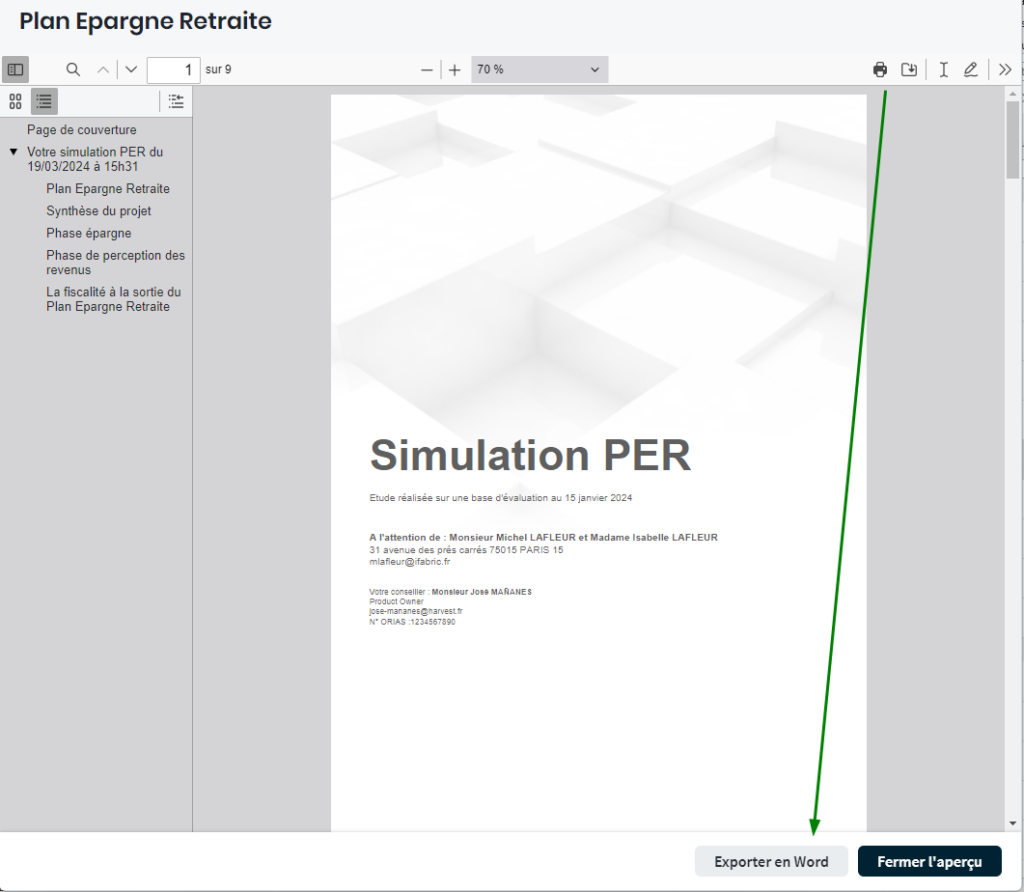Select the text annotation tool
Screen dimensions: 1024x892
943,70
